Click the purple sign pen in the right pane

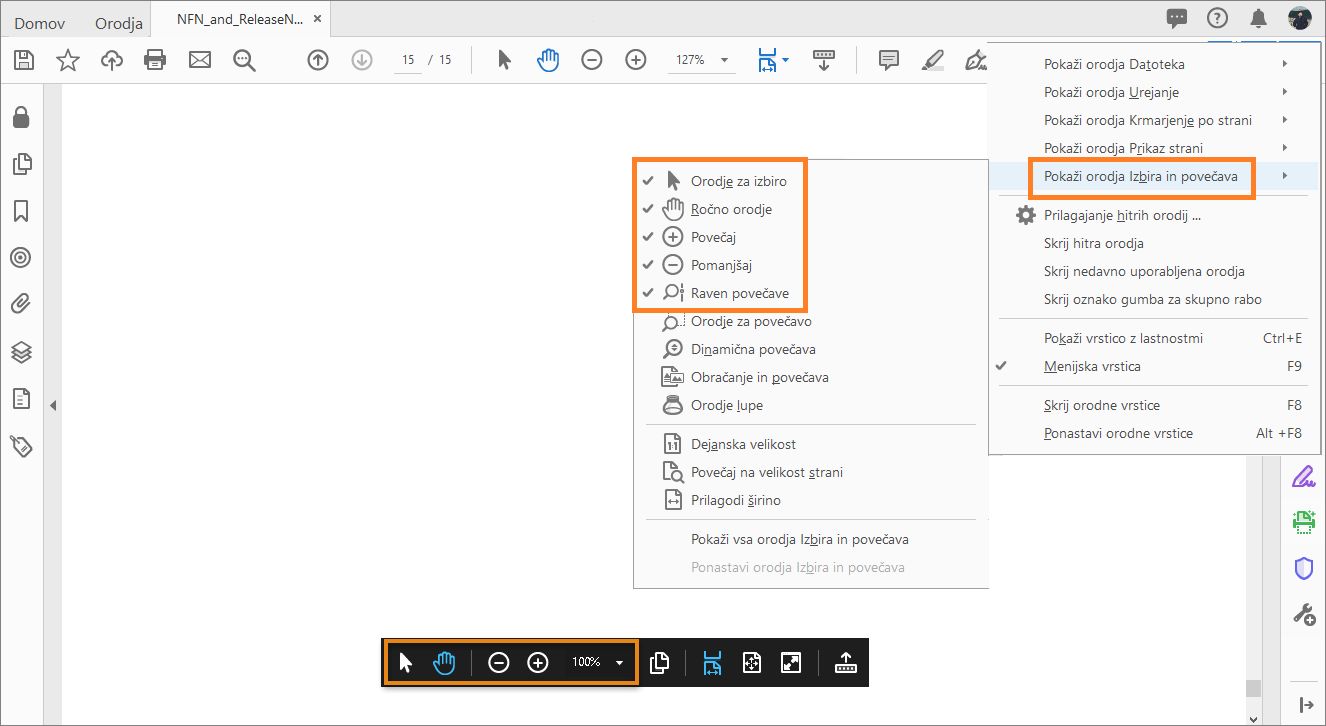click(x=1303, y=475)
